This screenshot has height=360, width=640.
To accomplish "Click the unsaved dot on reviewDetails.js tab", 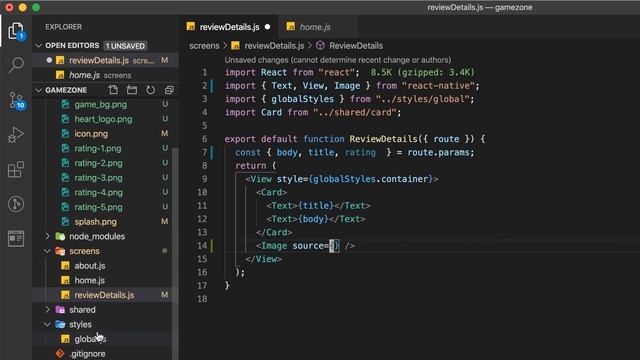I will click(267, 27).
